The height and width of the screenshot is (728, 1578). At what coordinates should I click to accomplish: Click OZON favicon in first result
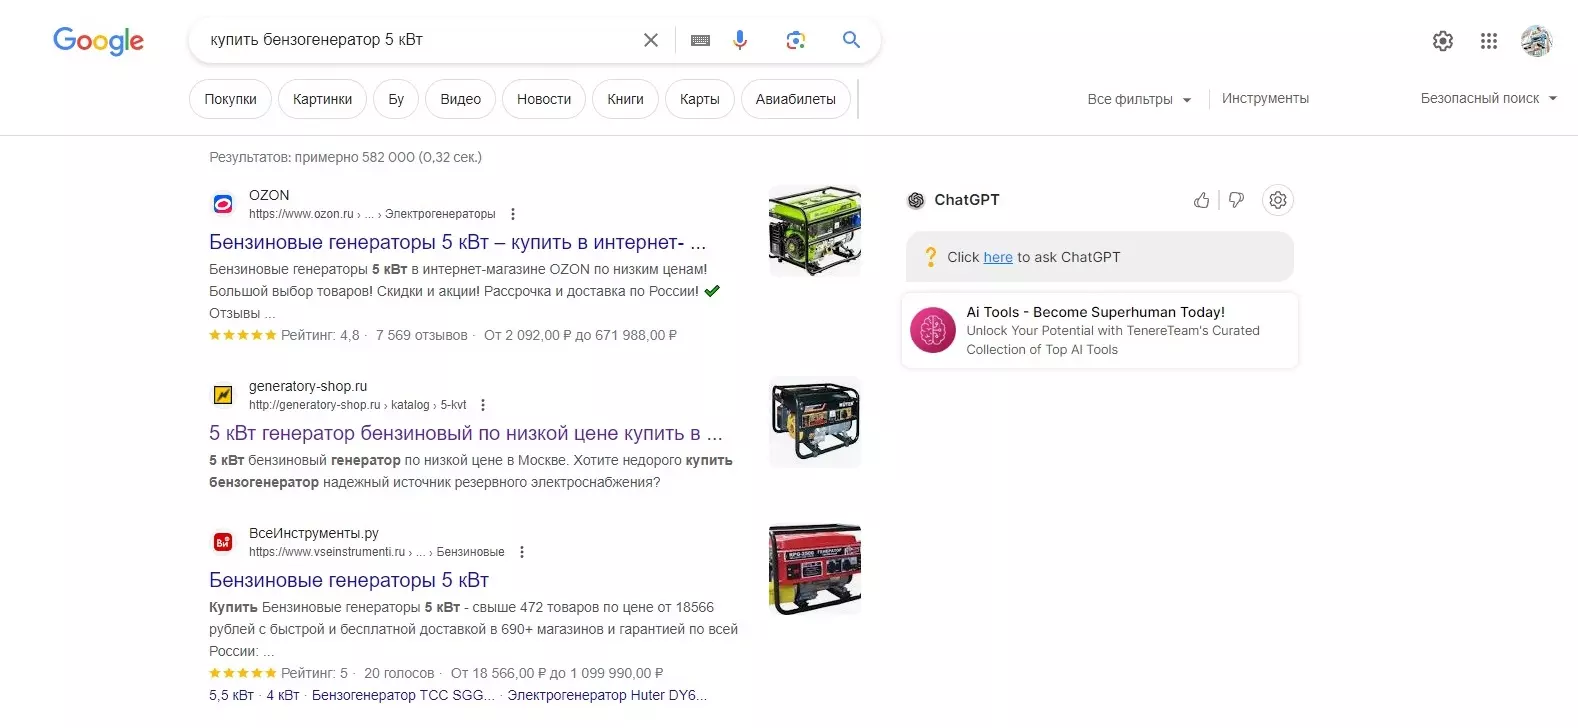[223, 204]
